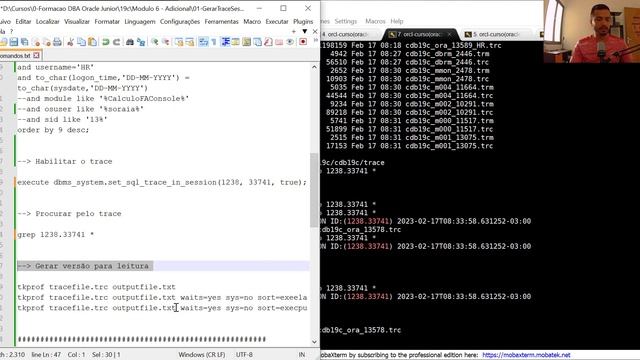Click the plus button near menu row

tap(293, 31)
